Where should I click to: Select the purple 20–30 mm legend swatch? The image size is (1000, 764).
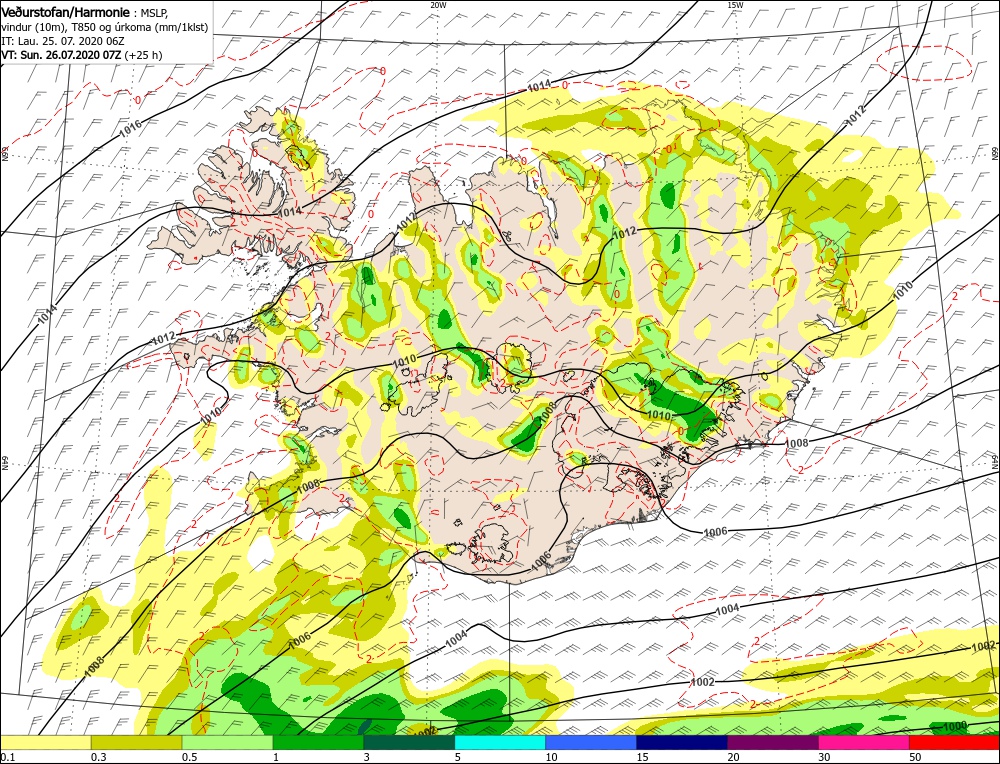773,742
